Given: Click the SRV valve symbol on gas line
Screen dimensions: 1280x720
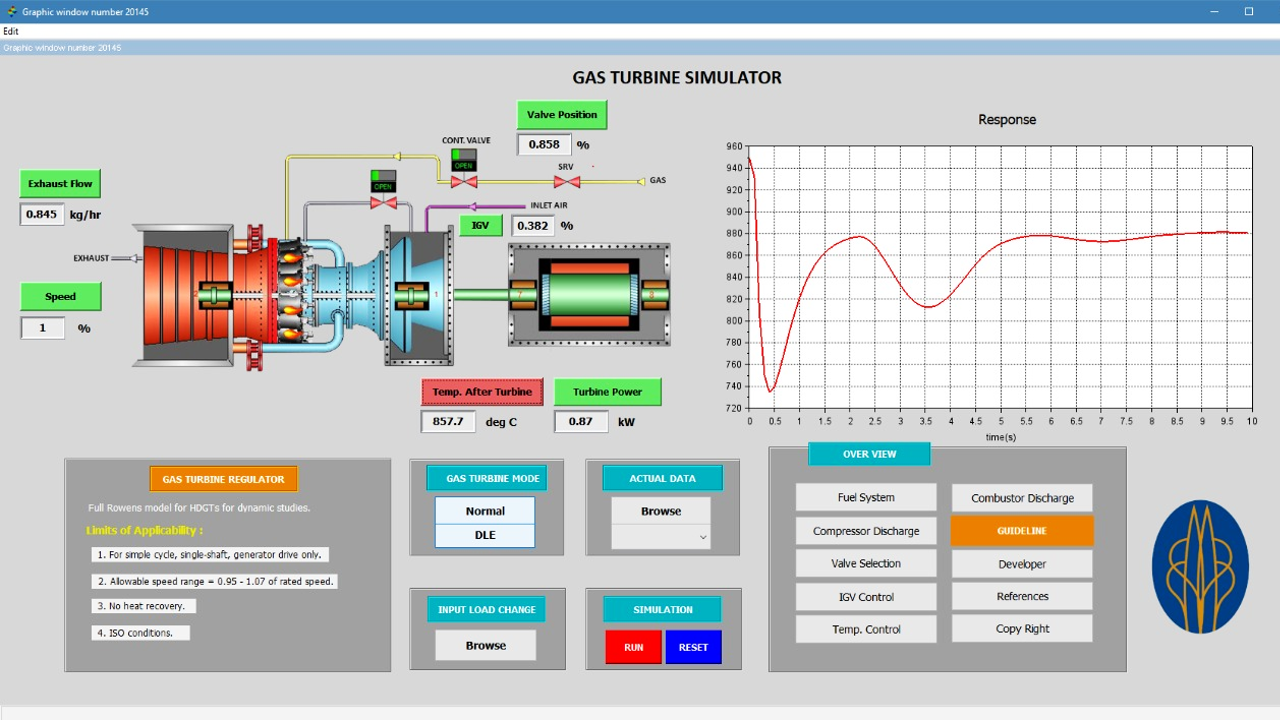Looking at the screenshot, I should [x=567, y=182].
